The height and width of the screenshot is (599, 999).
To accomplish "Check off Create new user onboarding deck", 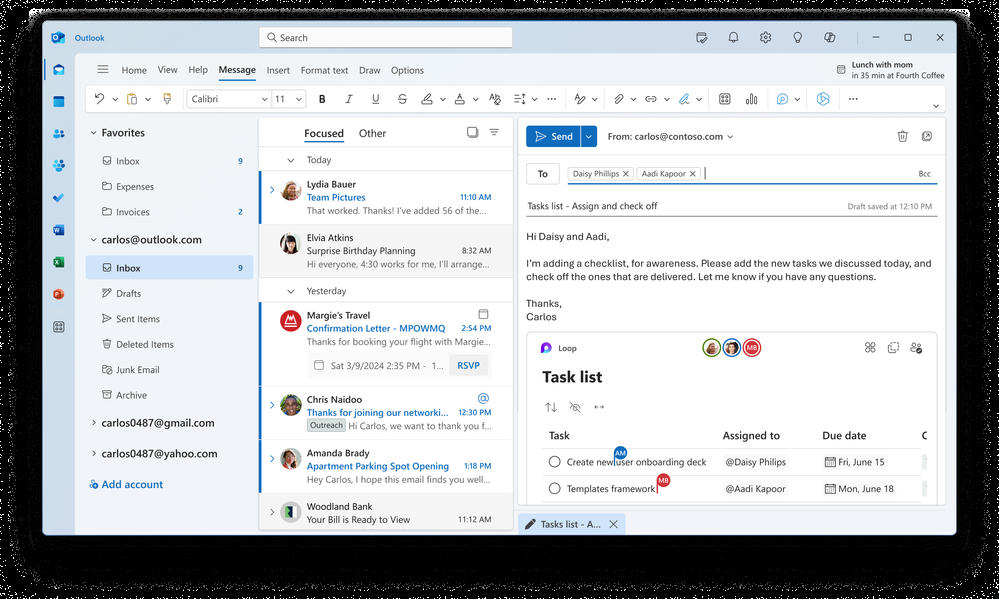I will click(x=554, y=462).
